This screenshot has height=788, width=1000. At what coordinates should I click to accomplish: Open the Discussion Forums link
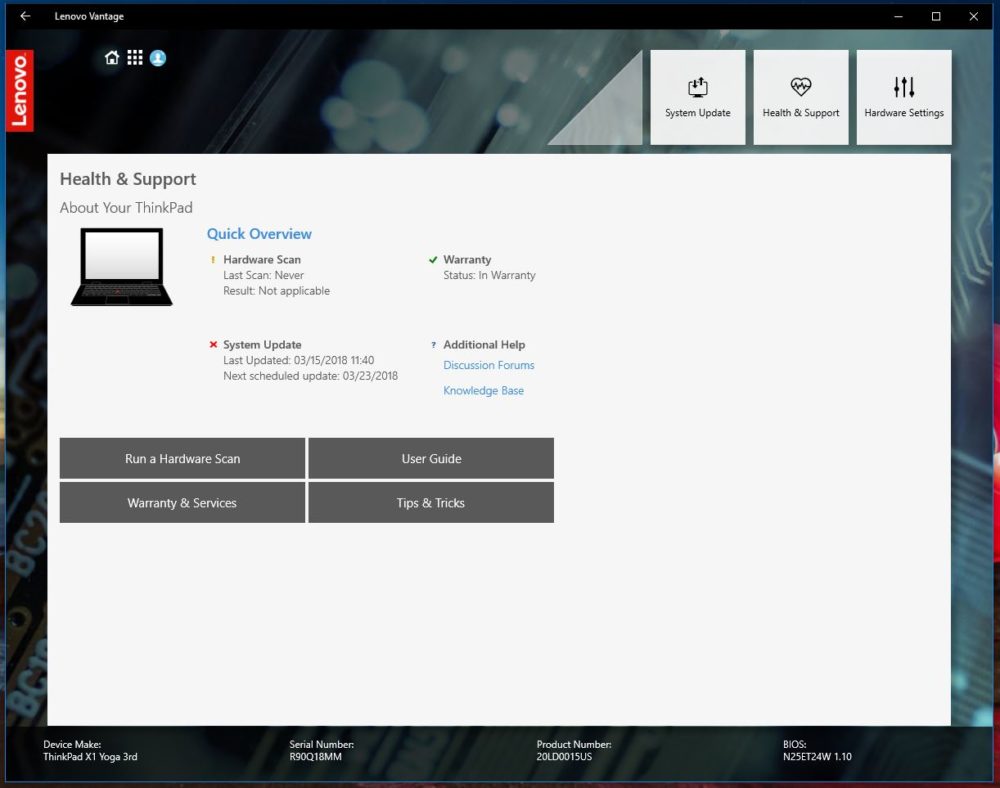(x=489, y=365)
